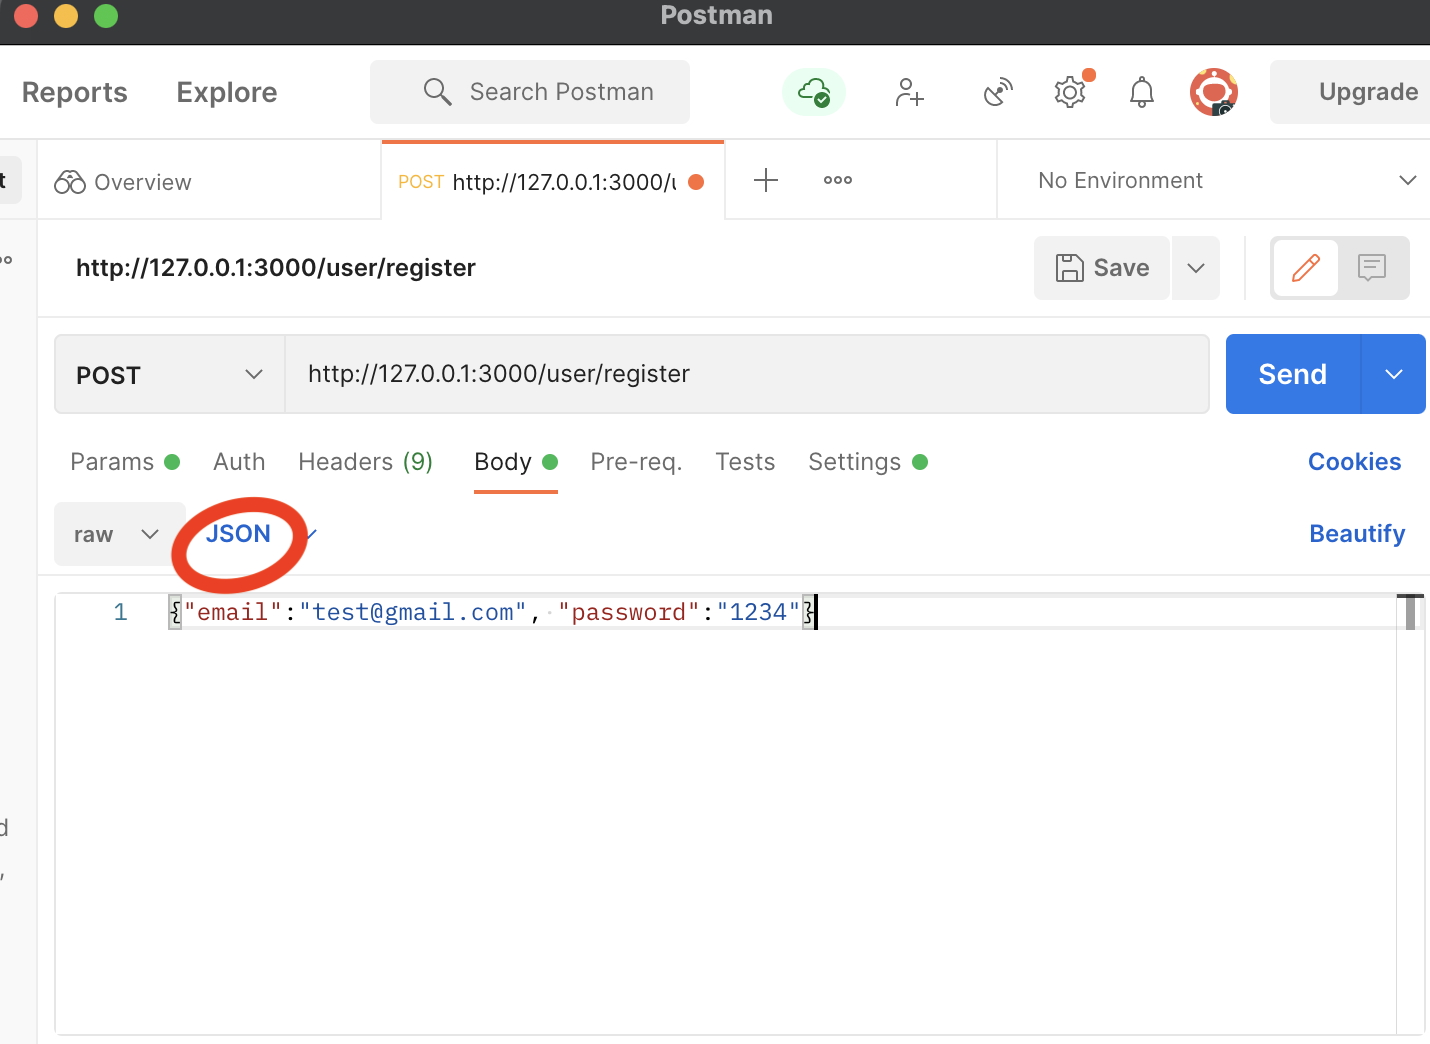Open the invite collaborators icon
This screenshot has height=1044, width=1430.
coord(909,92)
